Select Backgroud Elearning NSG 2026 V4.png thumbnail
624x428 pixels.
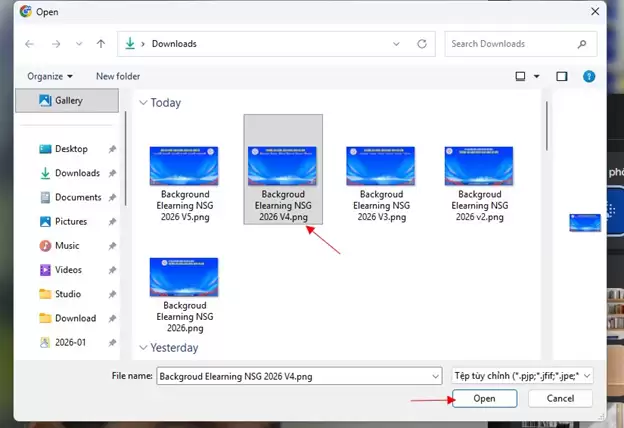[282, 166]
